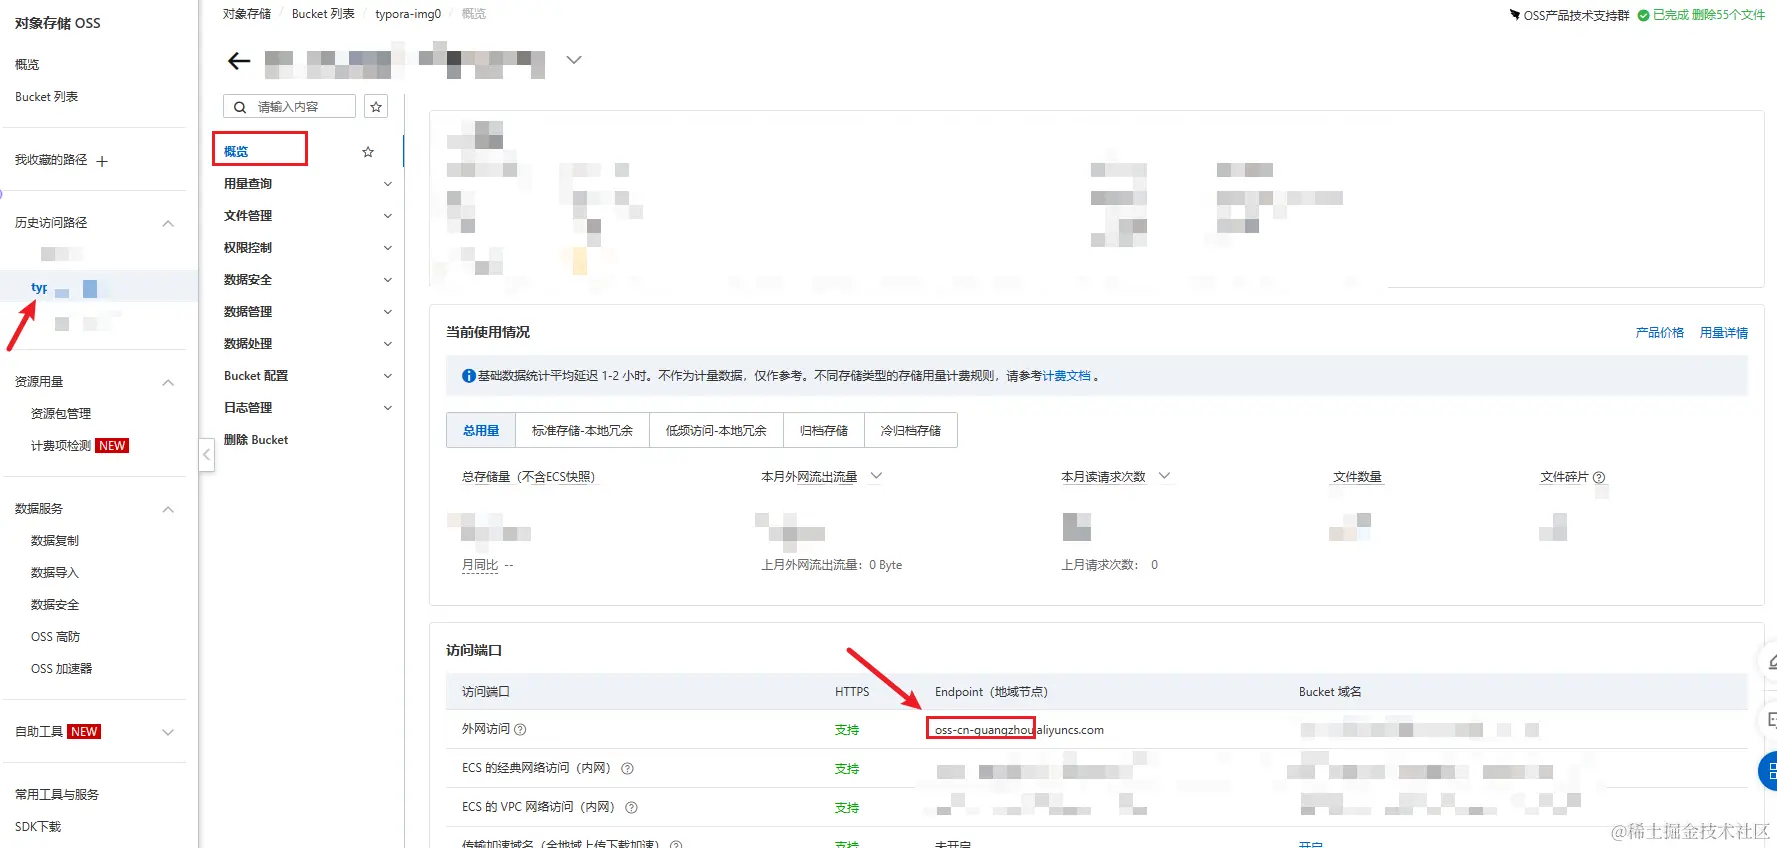Expand the 文件管理 menu section
Screen dimensions: 1777x848
coord(388,216)
